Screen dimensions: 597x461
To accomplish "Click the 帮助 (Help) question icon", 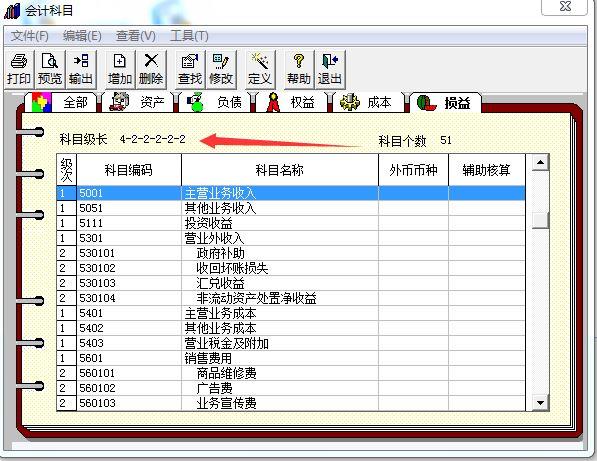I will point(299,69).
